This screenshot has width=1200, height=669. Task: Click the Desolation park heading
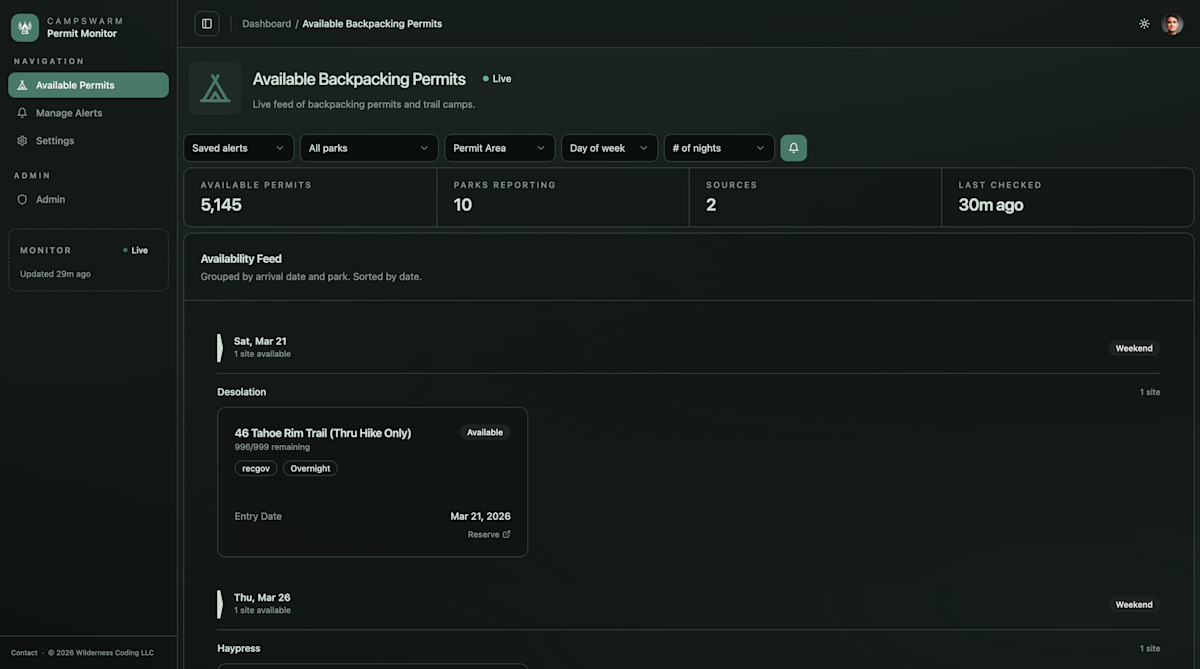242,392
